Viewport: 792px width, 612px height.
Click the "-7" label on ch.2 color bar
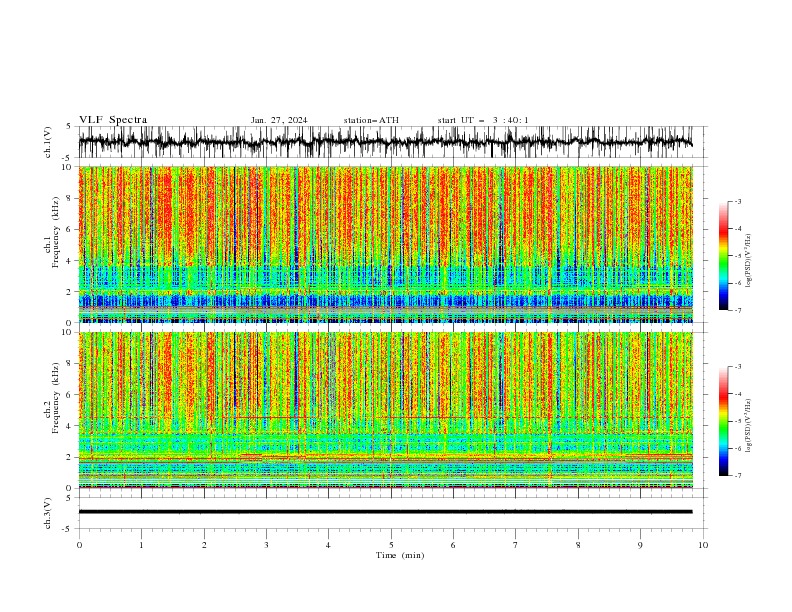pyautogui.click(x=738, y=475)
